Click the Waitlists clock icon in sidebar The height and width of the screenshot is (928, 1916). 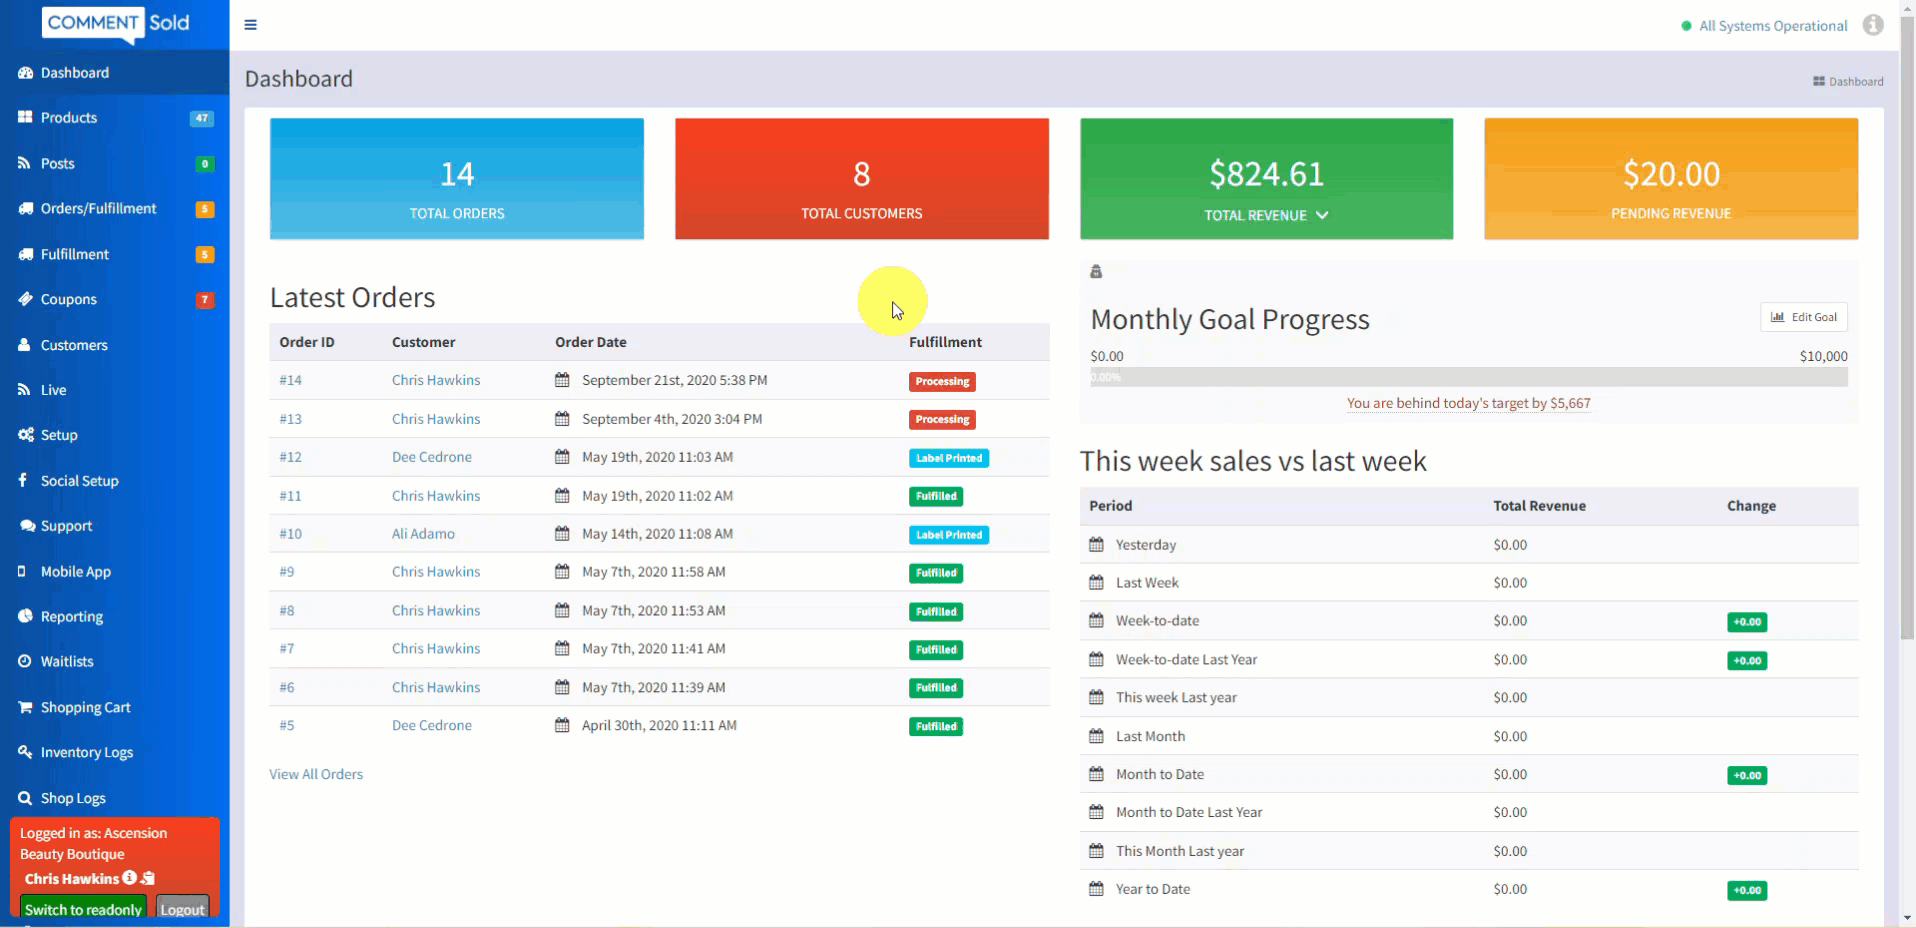click(25, 661)
